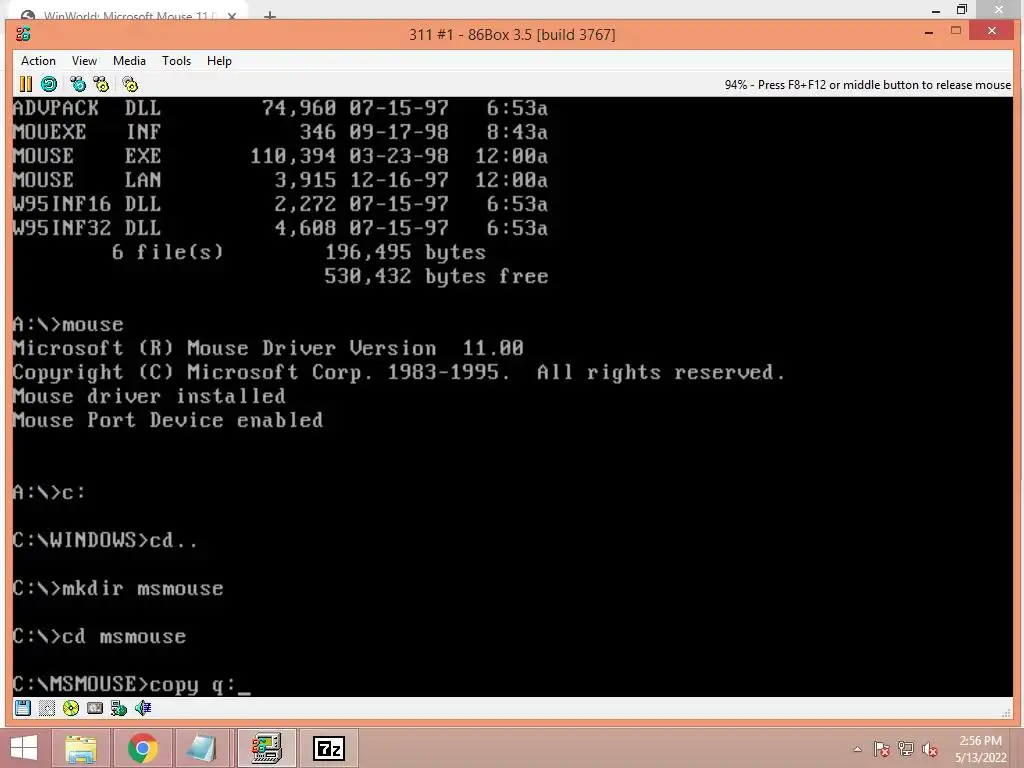Click the ADVPACK DLL file listing row
Image resolution: width=1024 pixels, height=768 pixels.
[280, 108]
